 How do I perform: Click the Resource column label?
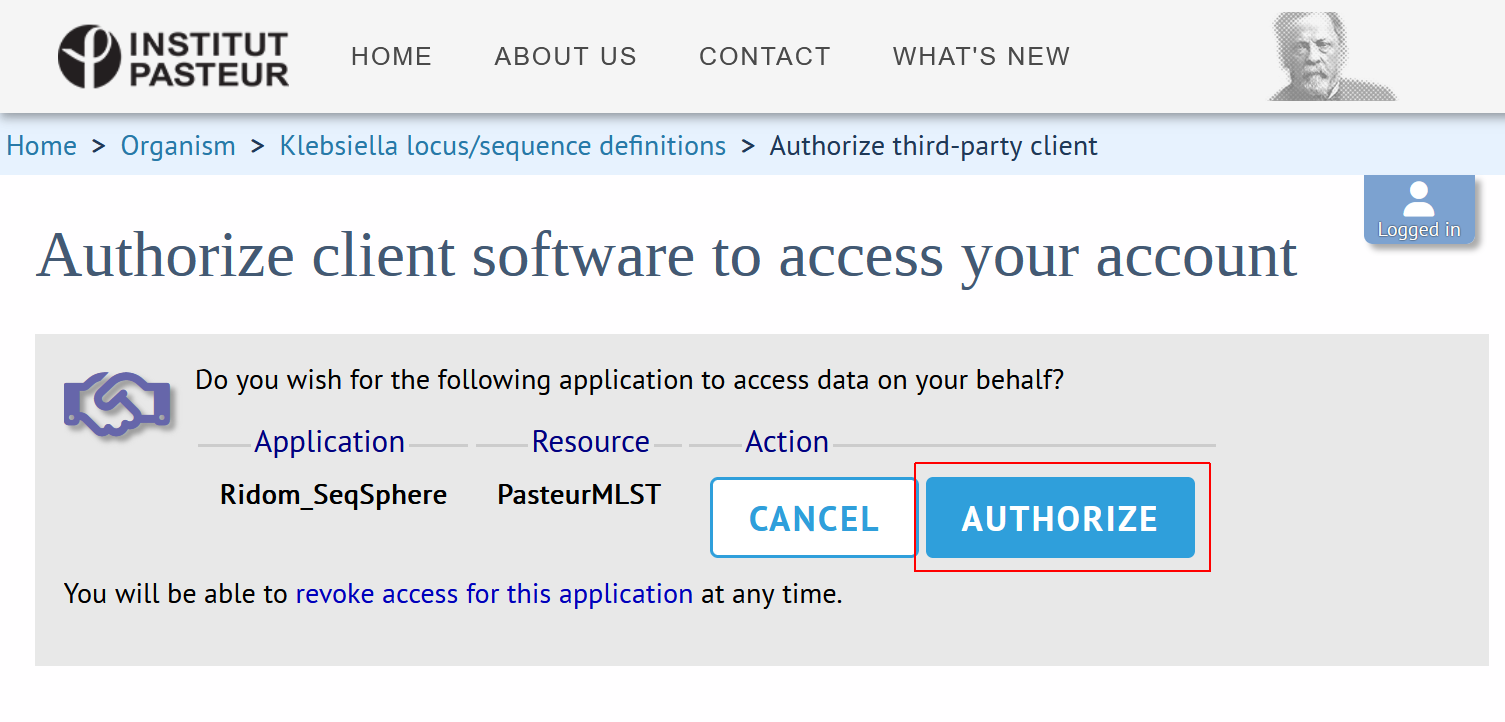590,442
